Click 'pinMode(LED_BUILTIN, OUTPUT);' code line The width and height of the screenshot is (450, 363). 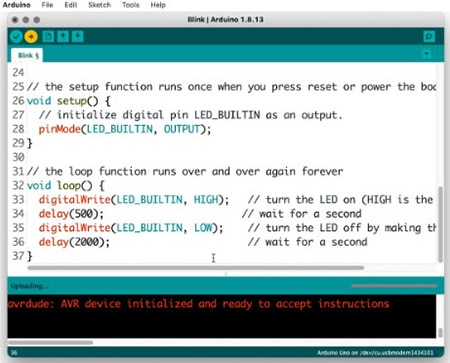tap(125, 129)
